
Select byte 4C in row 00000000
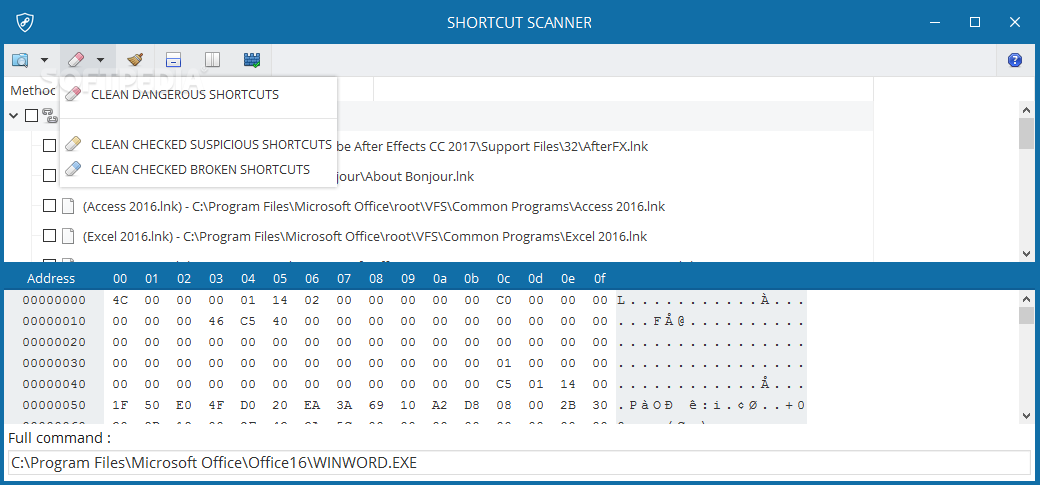[x=120, y=300]
